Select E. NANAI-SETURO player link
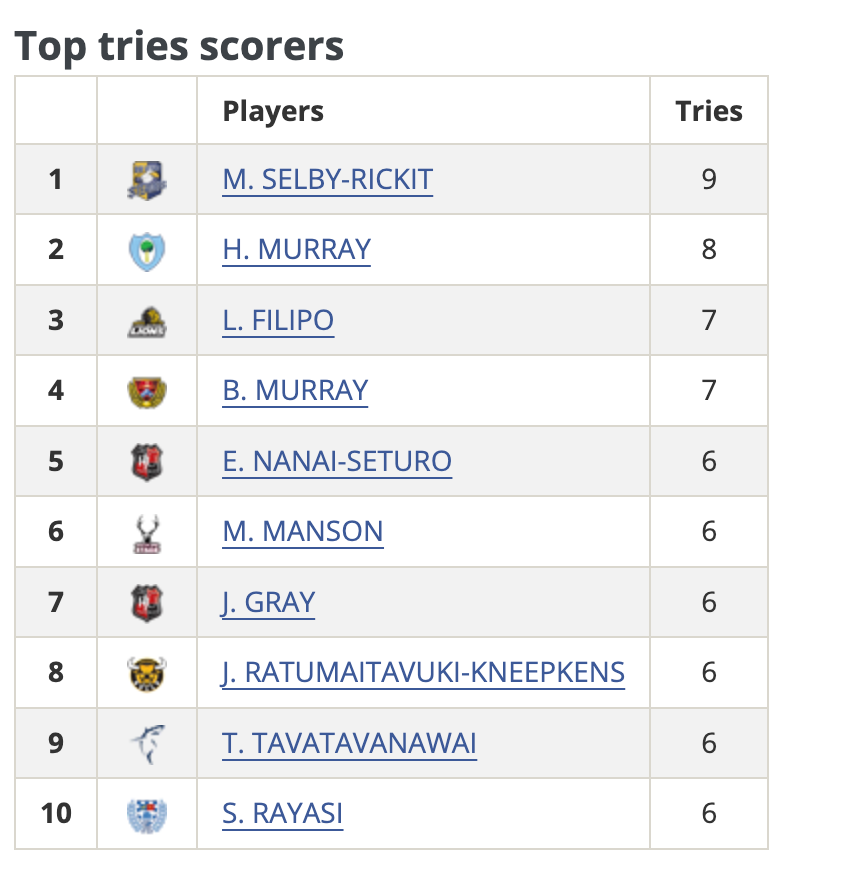This screenshot has width=844, height=876. (337, 462)
